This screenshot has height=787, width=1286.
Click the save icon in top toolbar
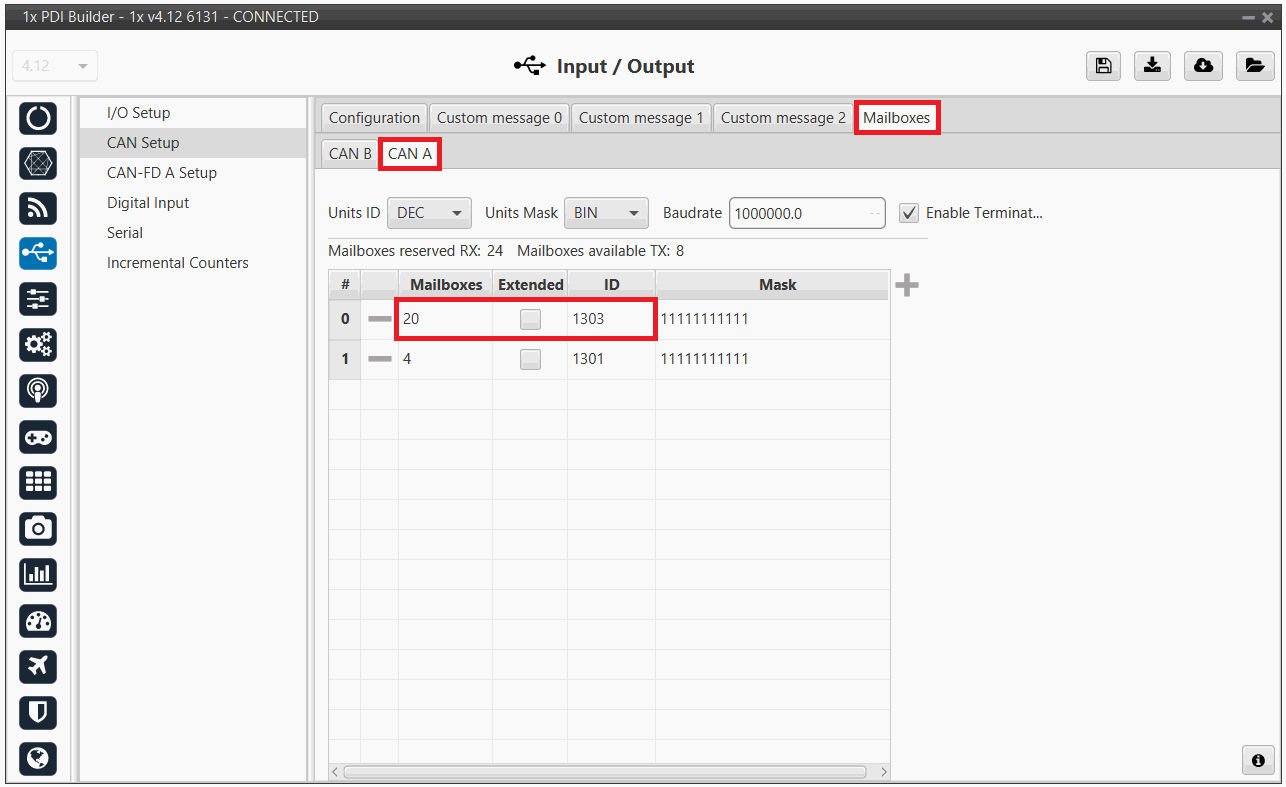coord(1103,66)
